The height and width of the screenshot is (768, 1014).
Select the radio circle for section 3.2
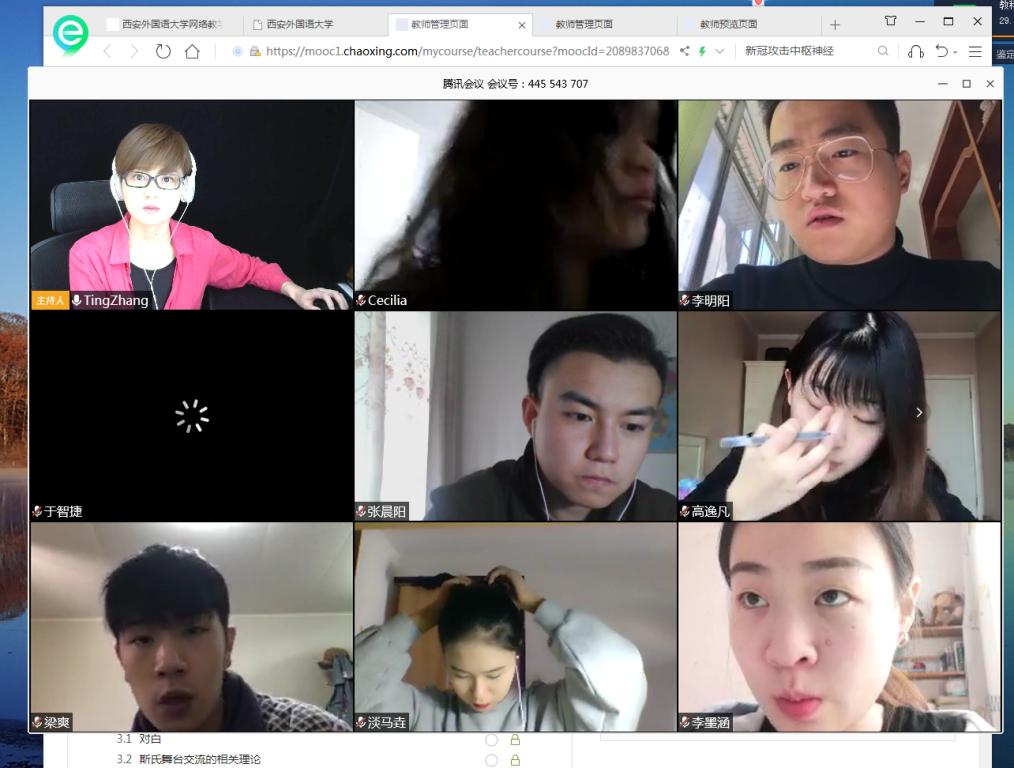click(491, 760)
